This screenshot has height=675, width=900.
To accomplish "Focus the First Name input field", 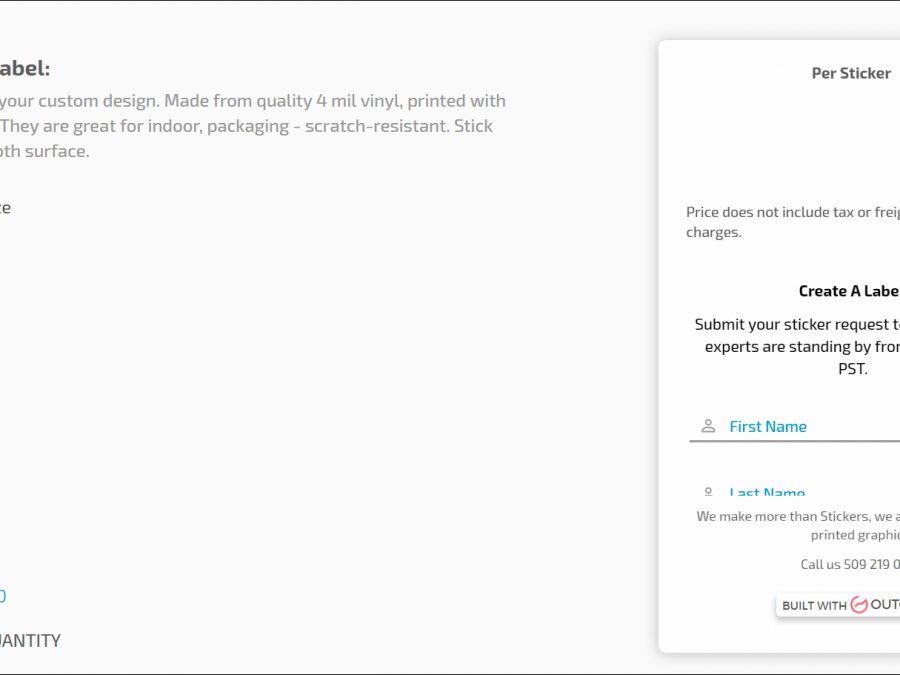I will click(812, 427).
